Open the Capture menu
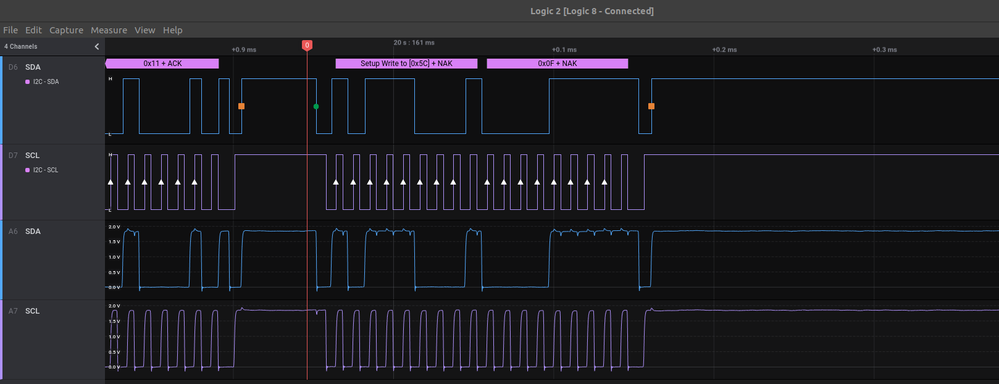999x384 pixels. coord(66,30)
